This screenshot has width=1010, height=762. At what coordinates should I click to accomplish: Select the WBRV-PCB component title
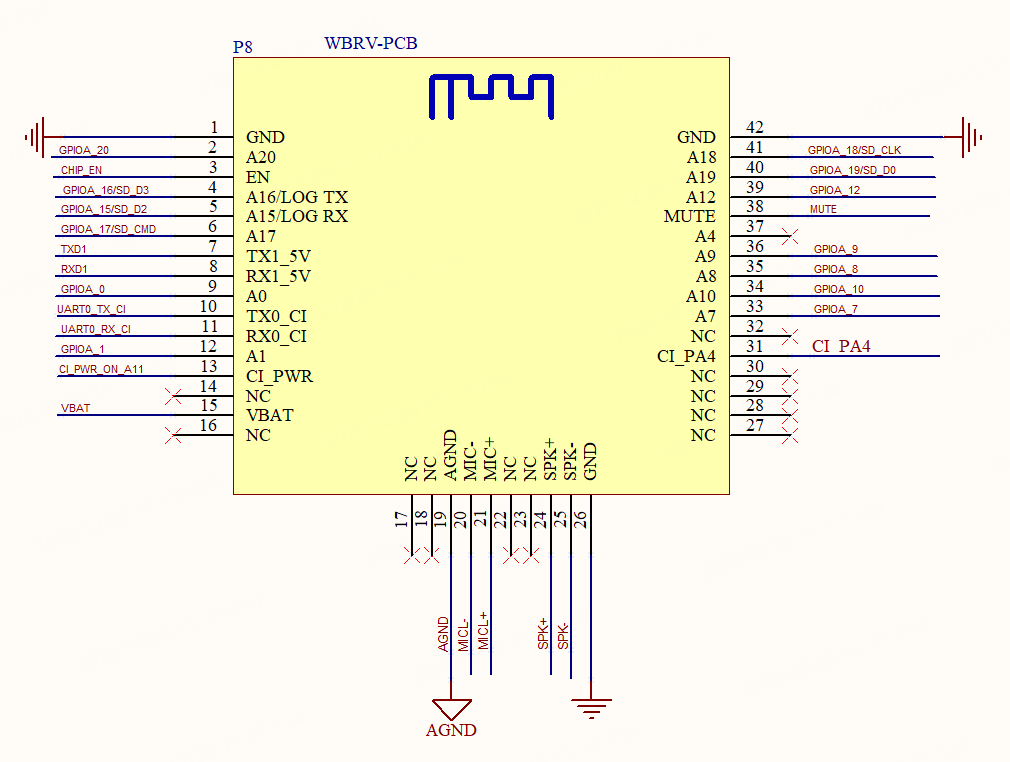click(x=371, y=43)
